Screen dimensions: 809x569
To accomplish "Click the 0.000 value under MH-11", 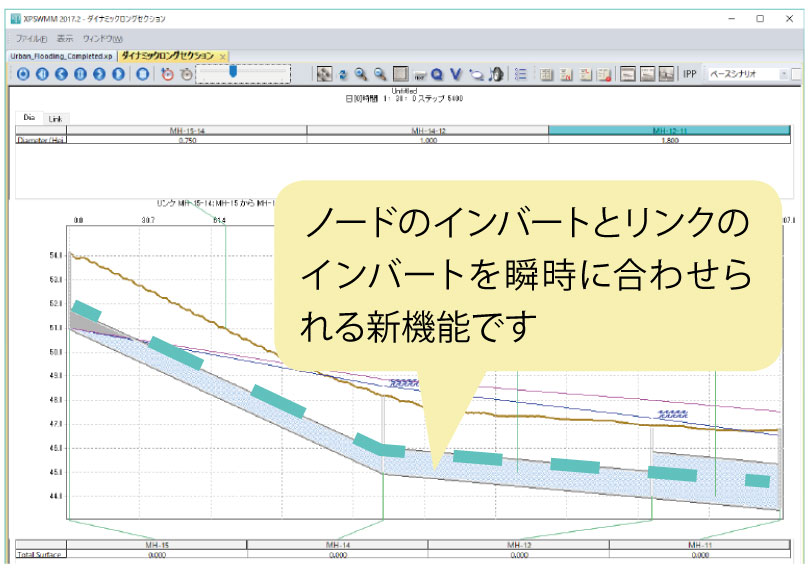I will (700, 555).
